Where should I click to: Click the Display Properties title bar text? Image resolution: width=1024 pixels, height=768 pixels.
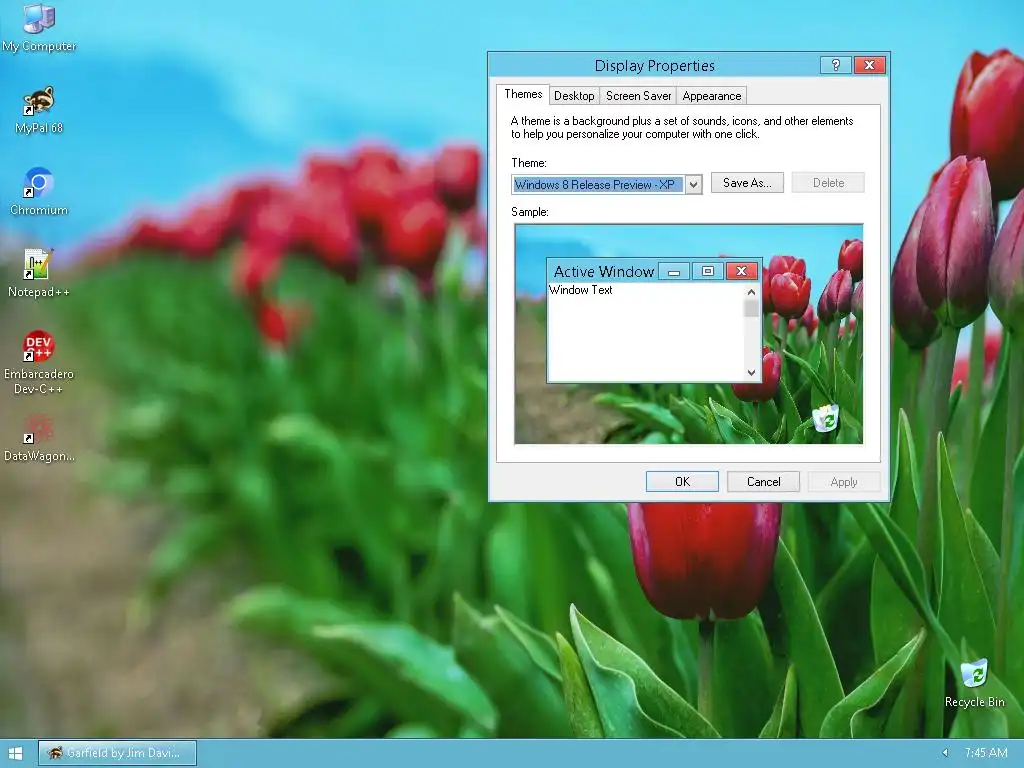pyautogui.click(x=654, y=65)
